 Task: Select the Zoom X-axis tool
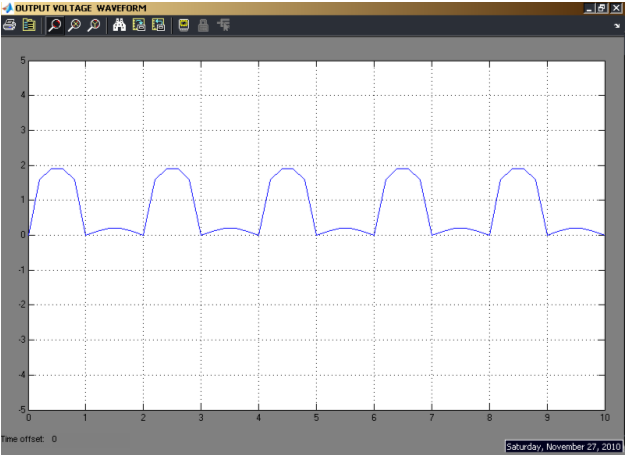coord(74,25)
